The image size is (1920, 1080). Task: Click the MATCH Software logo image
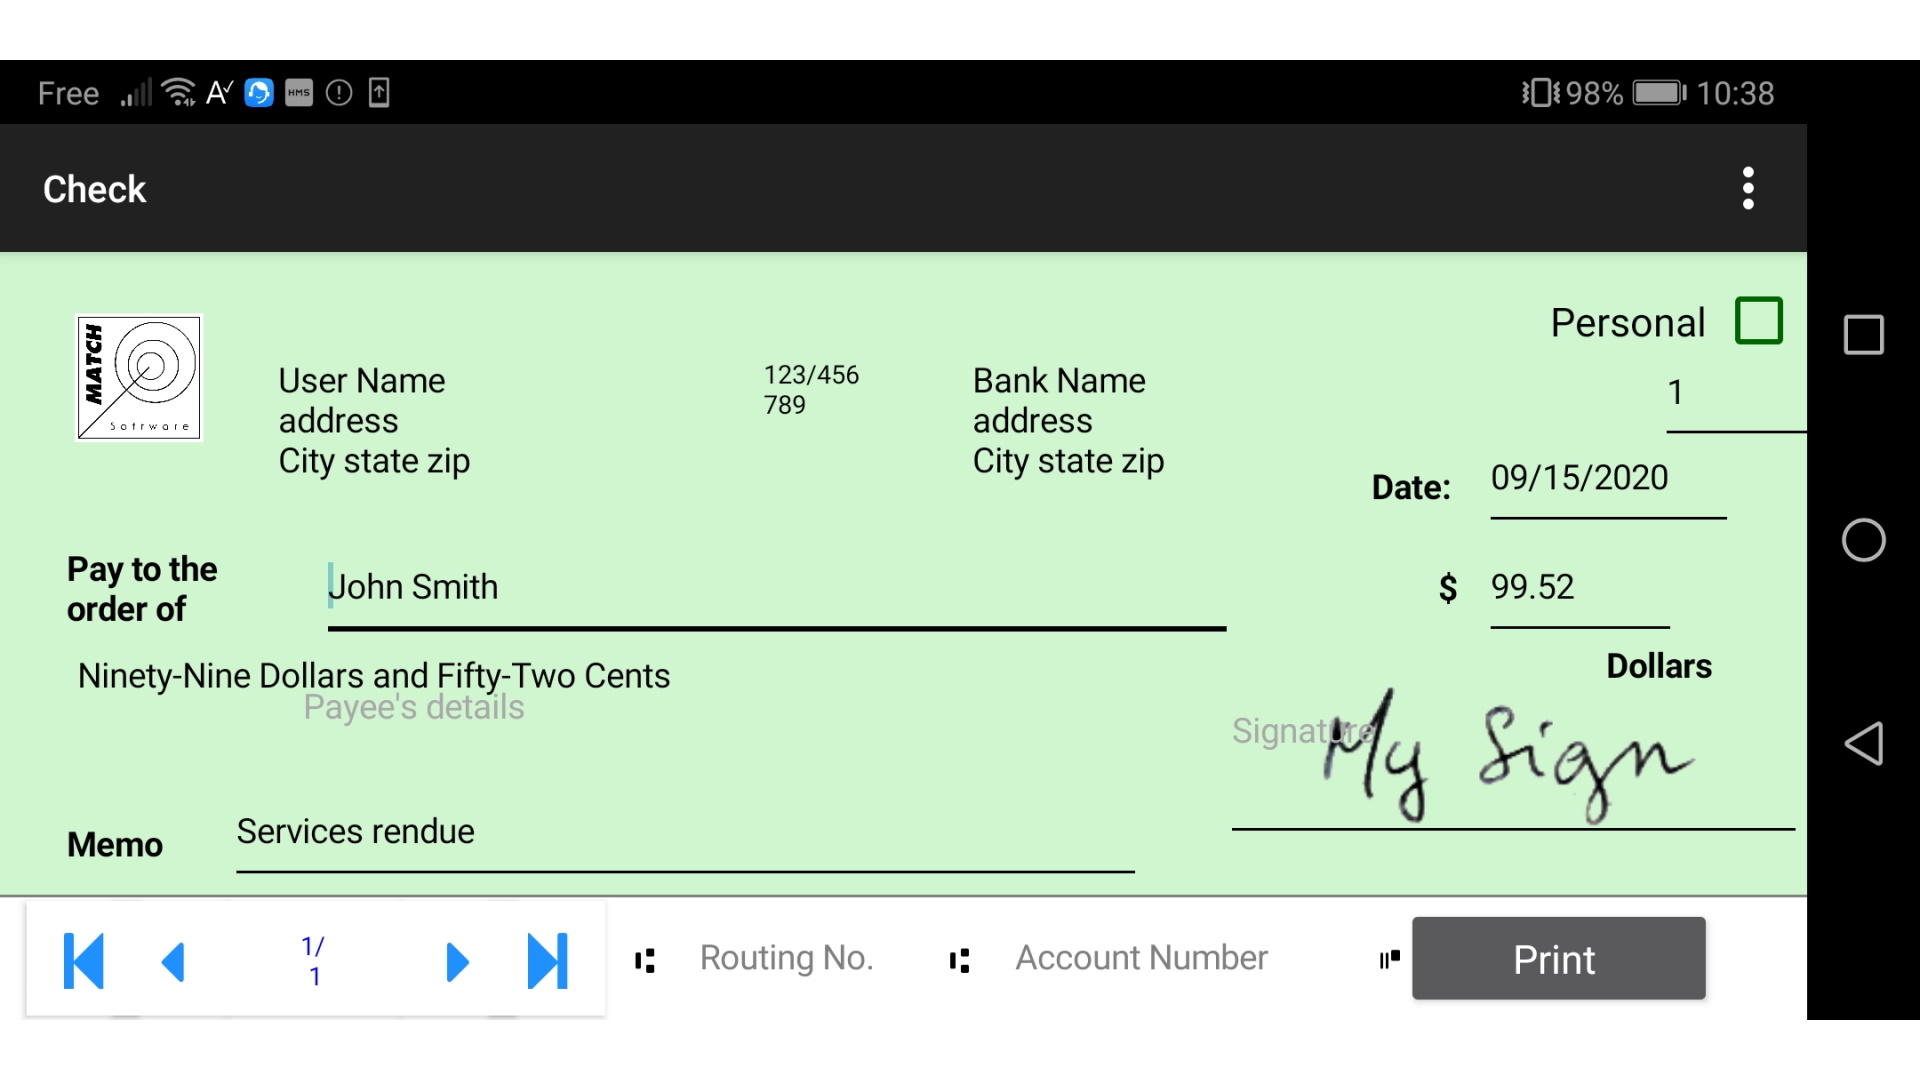click(139, 378)
